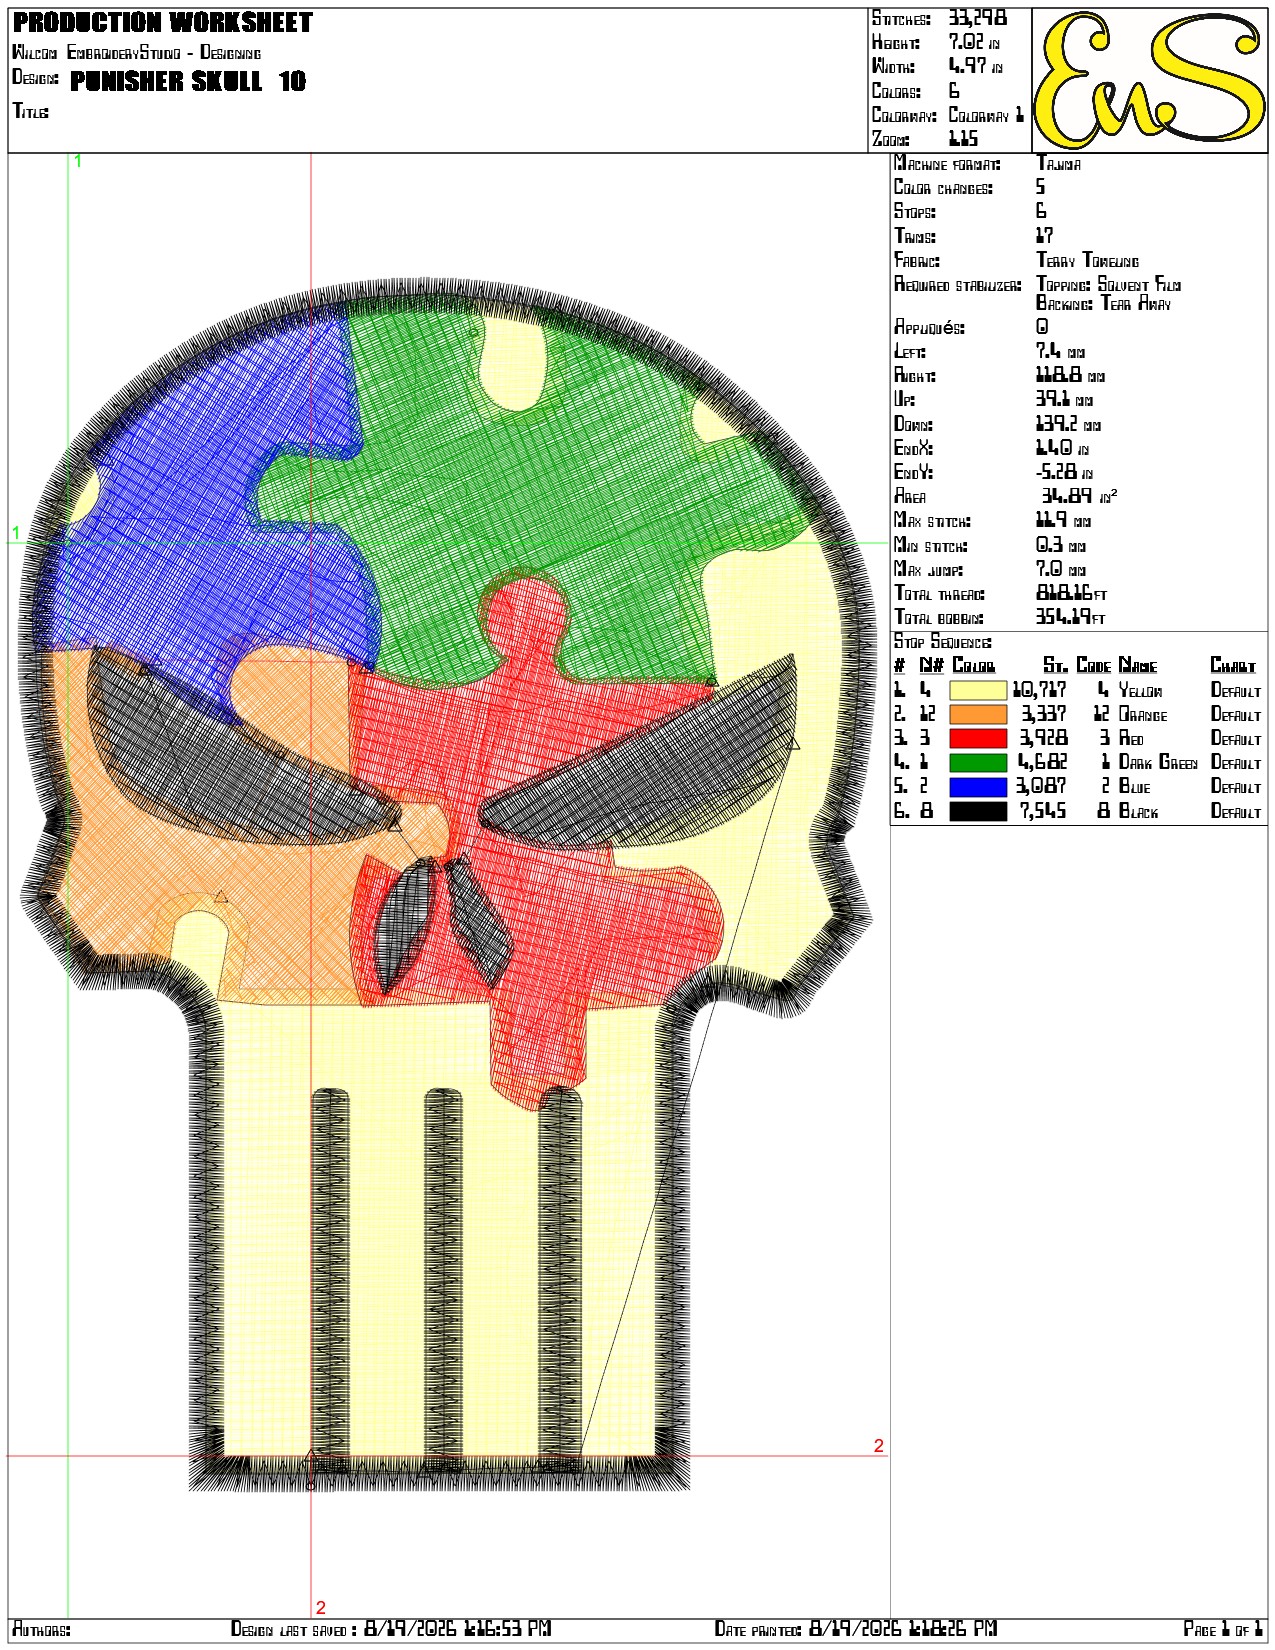This screenshot has width=1275, height=1650.
Task: Click the color name 'Orange'
Action: [x=1143, y=714]
